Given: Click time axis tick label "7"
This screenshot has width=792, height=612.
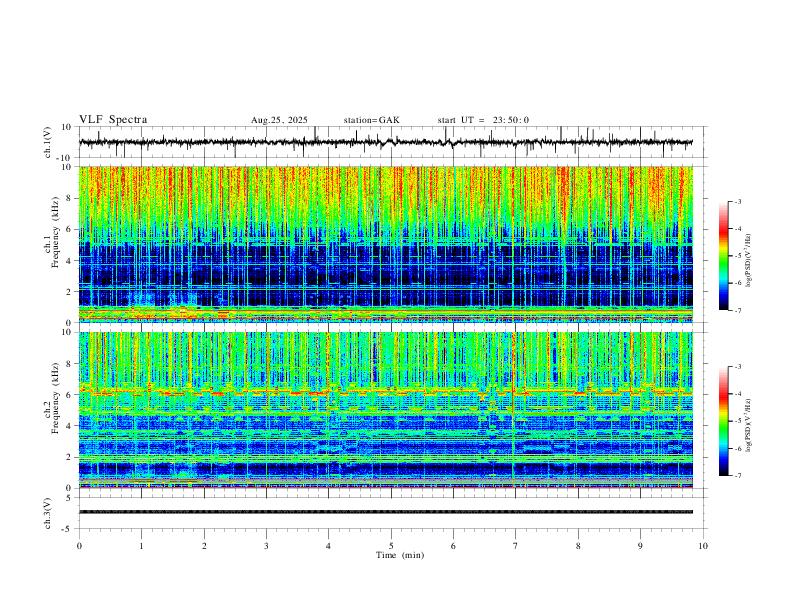Looking at the screenshot, I should pyautogui.click(x=516, y=546).
